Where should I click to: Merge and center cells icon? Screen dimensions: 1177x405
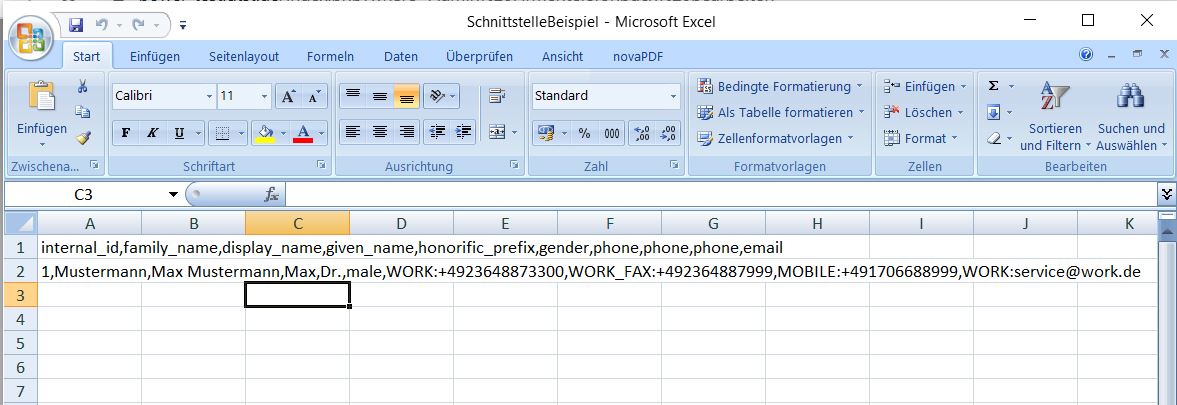tap(497, 132)
